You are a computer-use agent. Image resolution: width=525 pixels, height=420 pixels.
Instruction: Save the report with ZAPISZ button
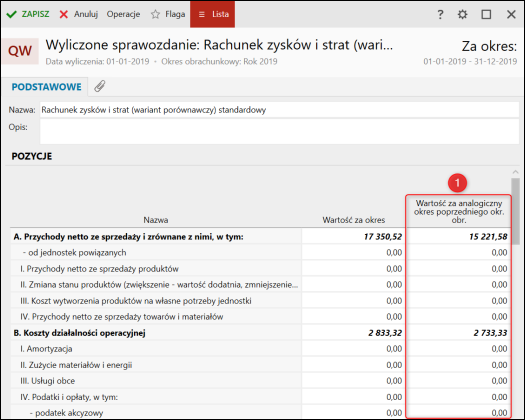click(x=28, y=14)
